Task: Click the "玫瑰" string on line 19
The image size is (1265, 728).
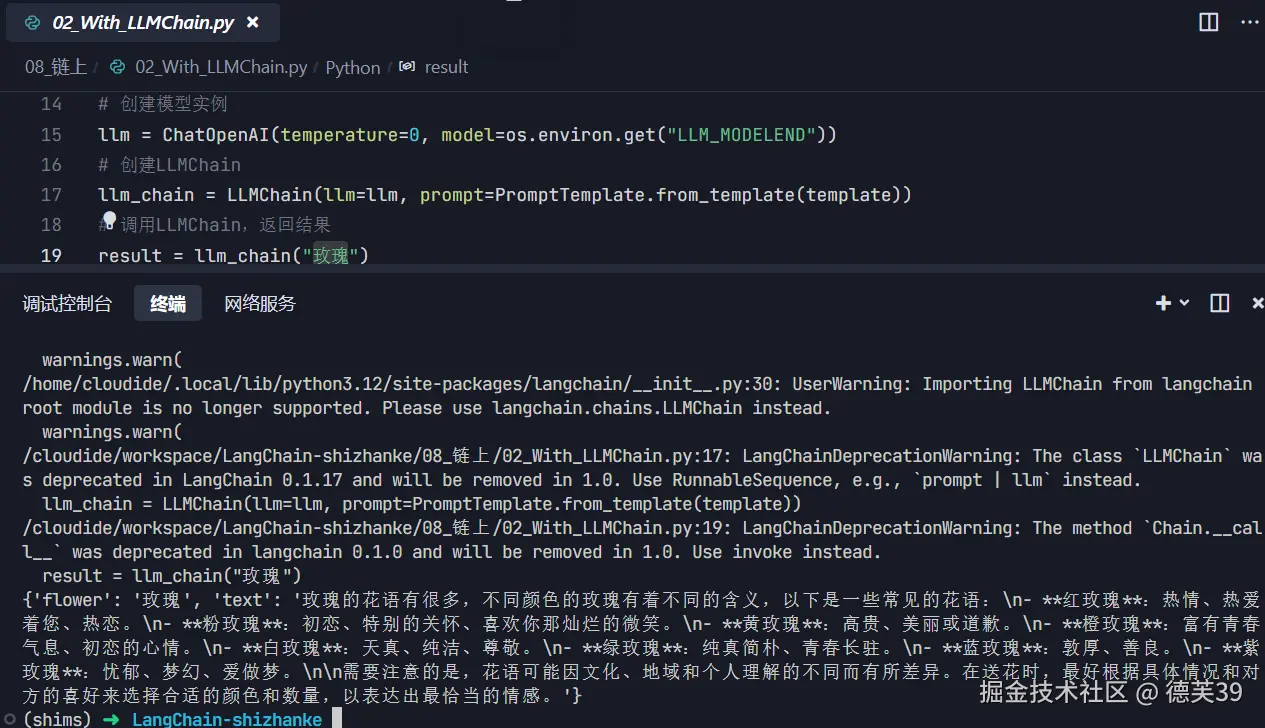Action: pyautogui.click(x=331, y=255)
